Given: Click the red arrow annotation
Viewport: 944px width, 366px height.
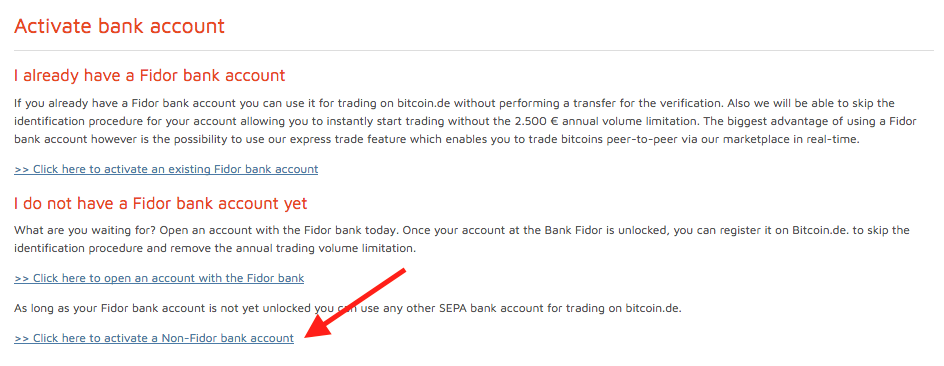Looking at the screenshot, I should [x=355, y=305].
